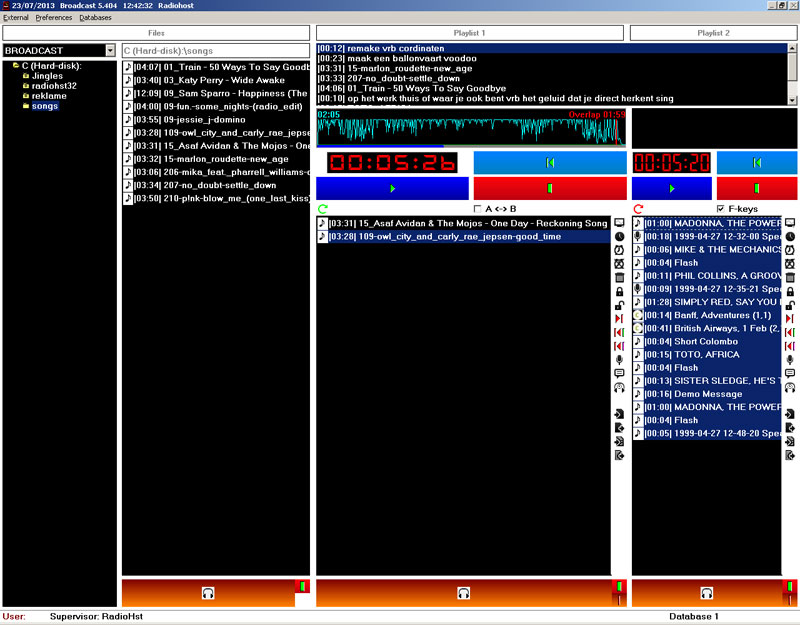Click the Playlist 1 header button

pyautogui.click(x=470, y=33)
